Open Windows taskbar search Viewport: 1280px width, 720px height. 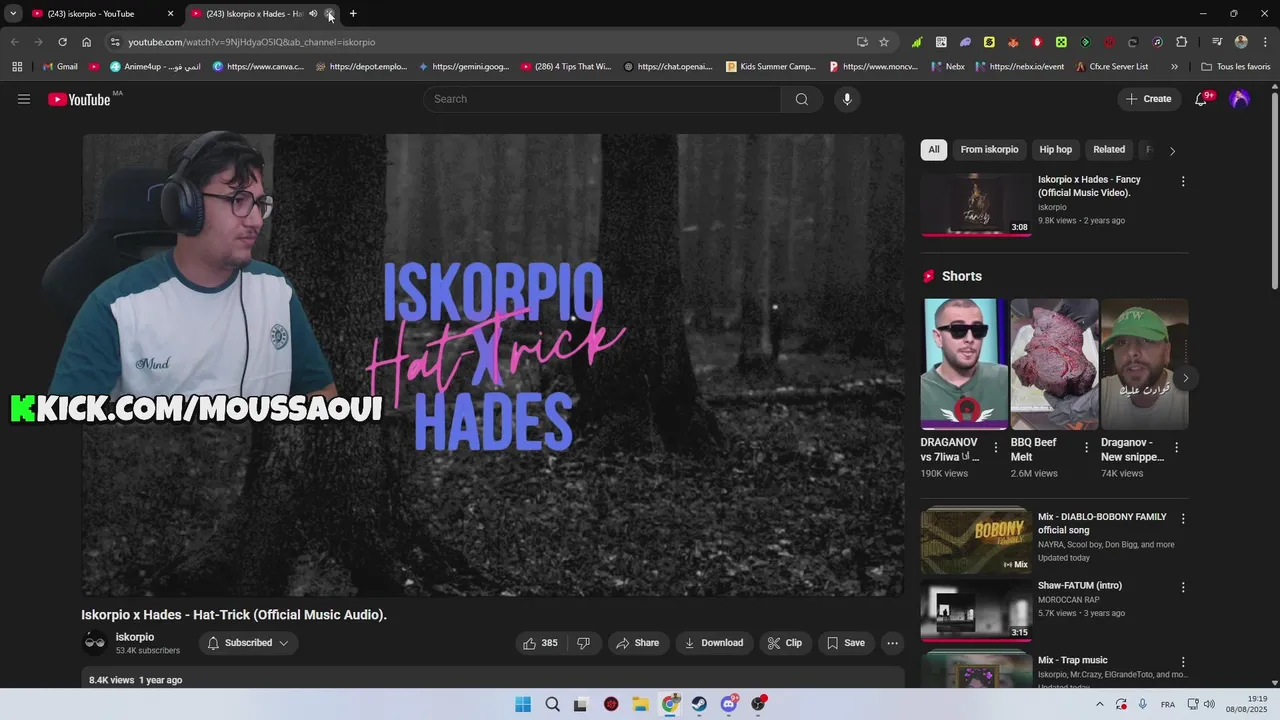552,704
